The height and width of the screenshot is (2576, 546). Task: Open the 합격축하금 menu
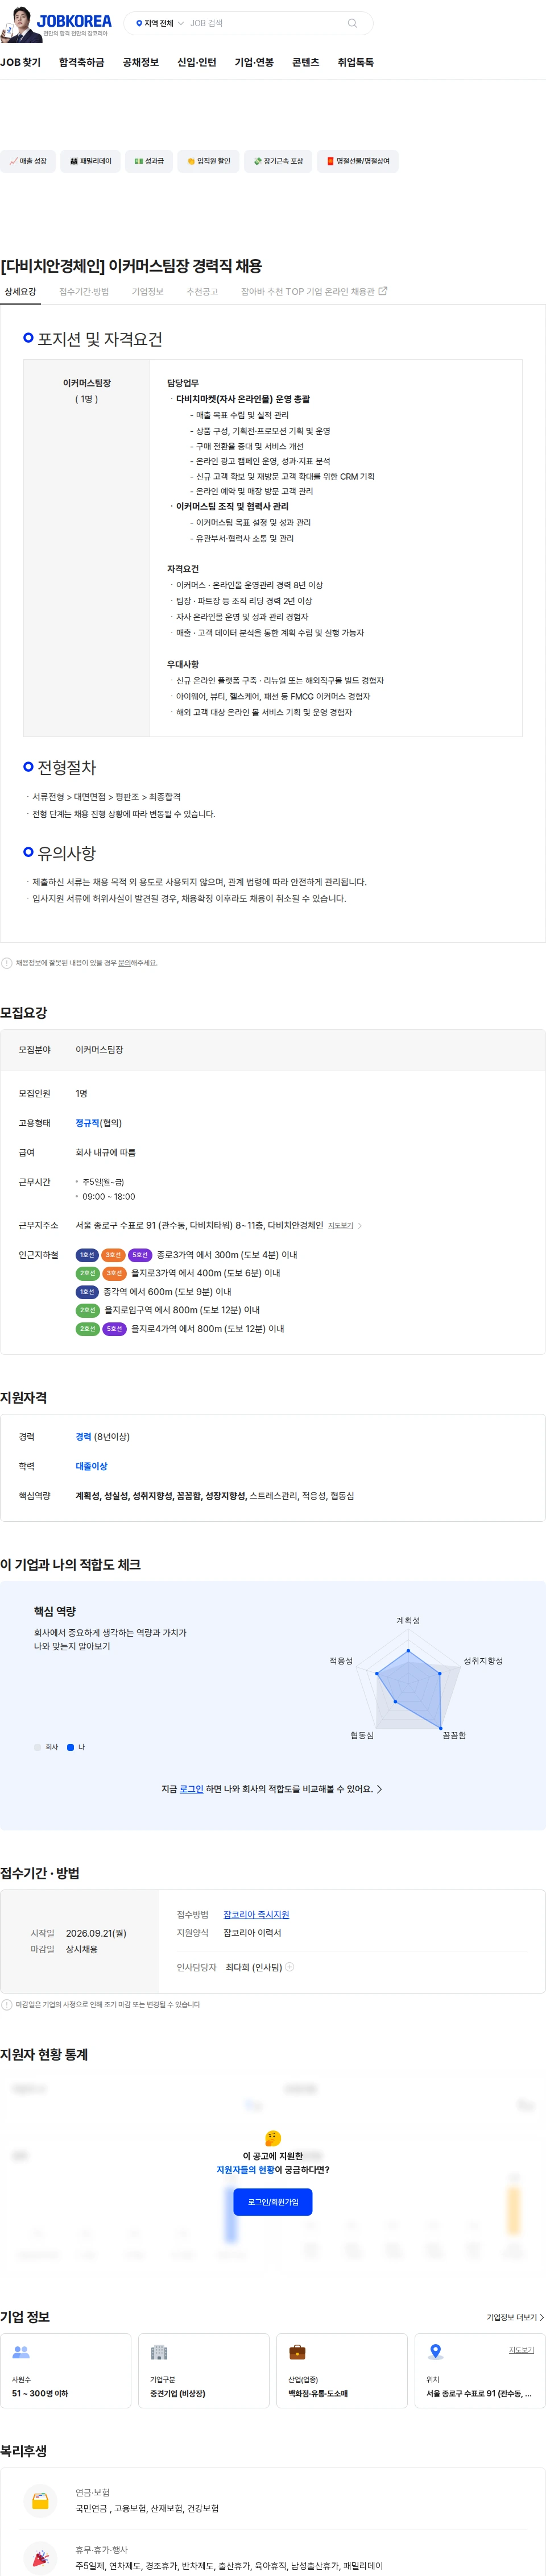coord(81,62)
